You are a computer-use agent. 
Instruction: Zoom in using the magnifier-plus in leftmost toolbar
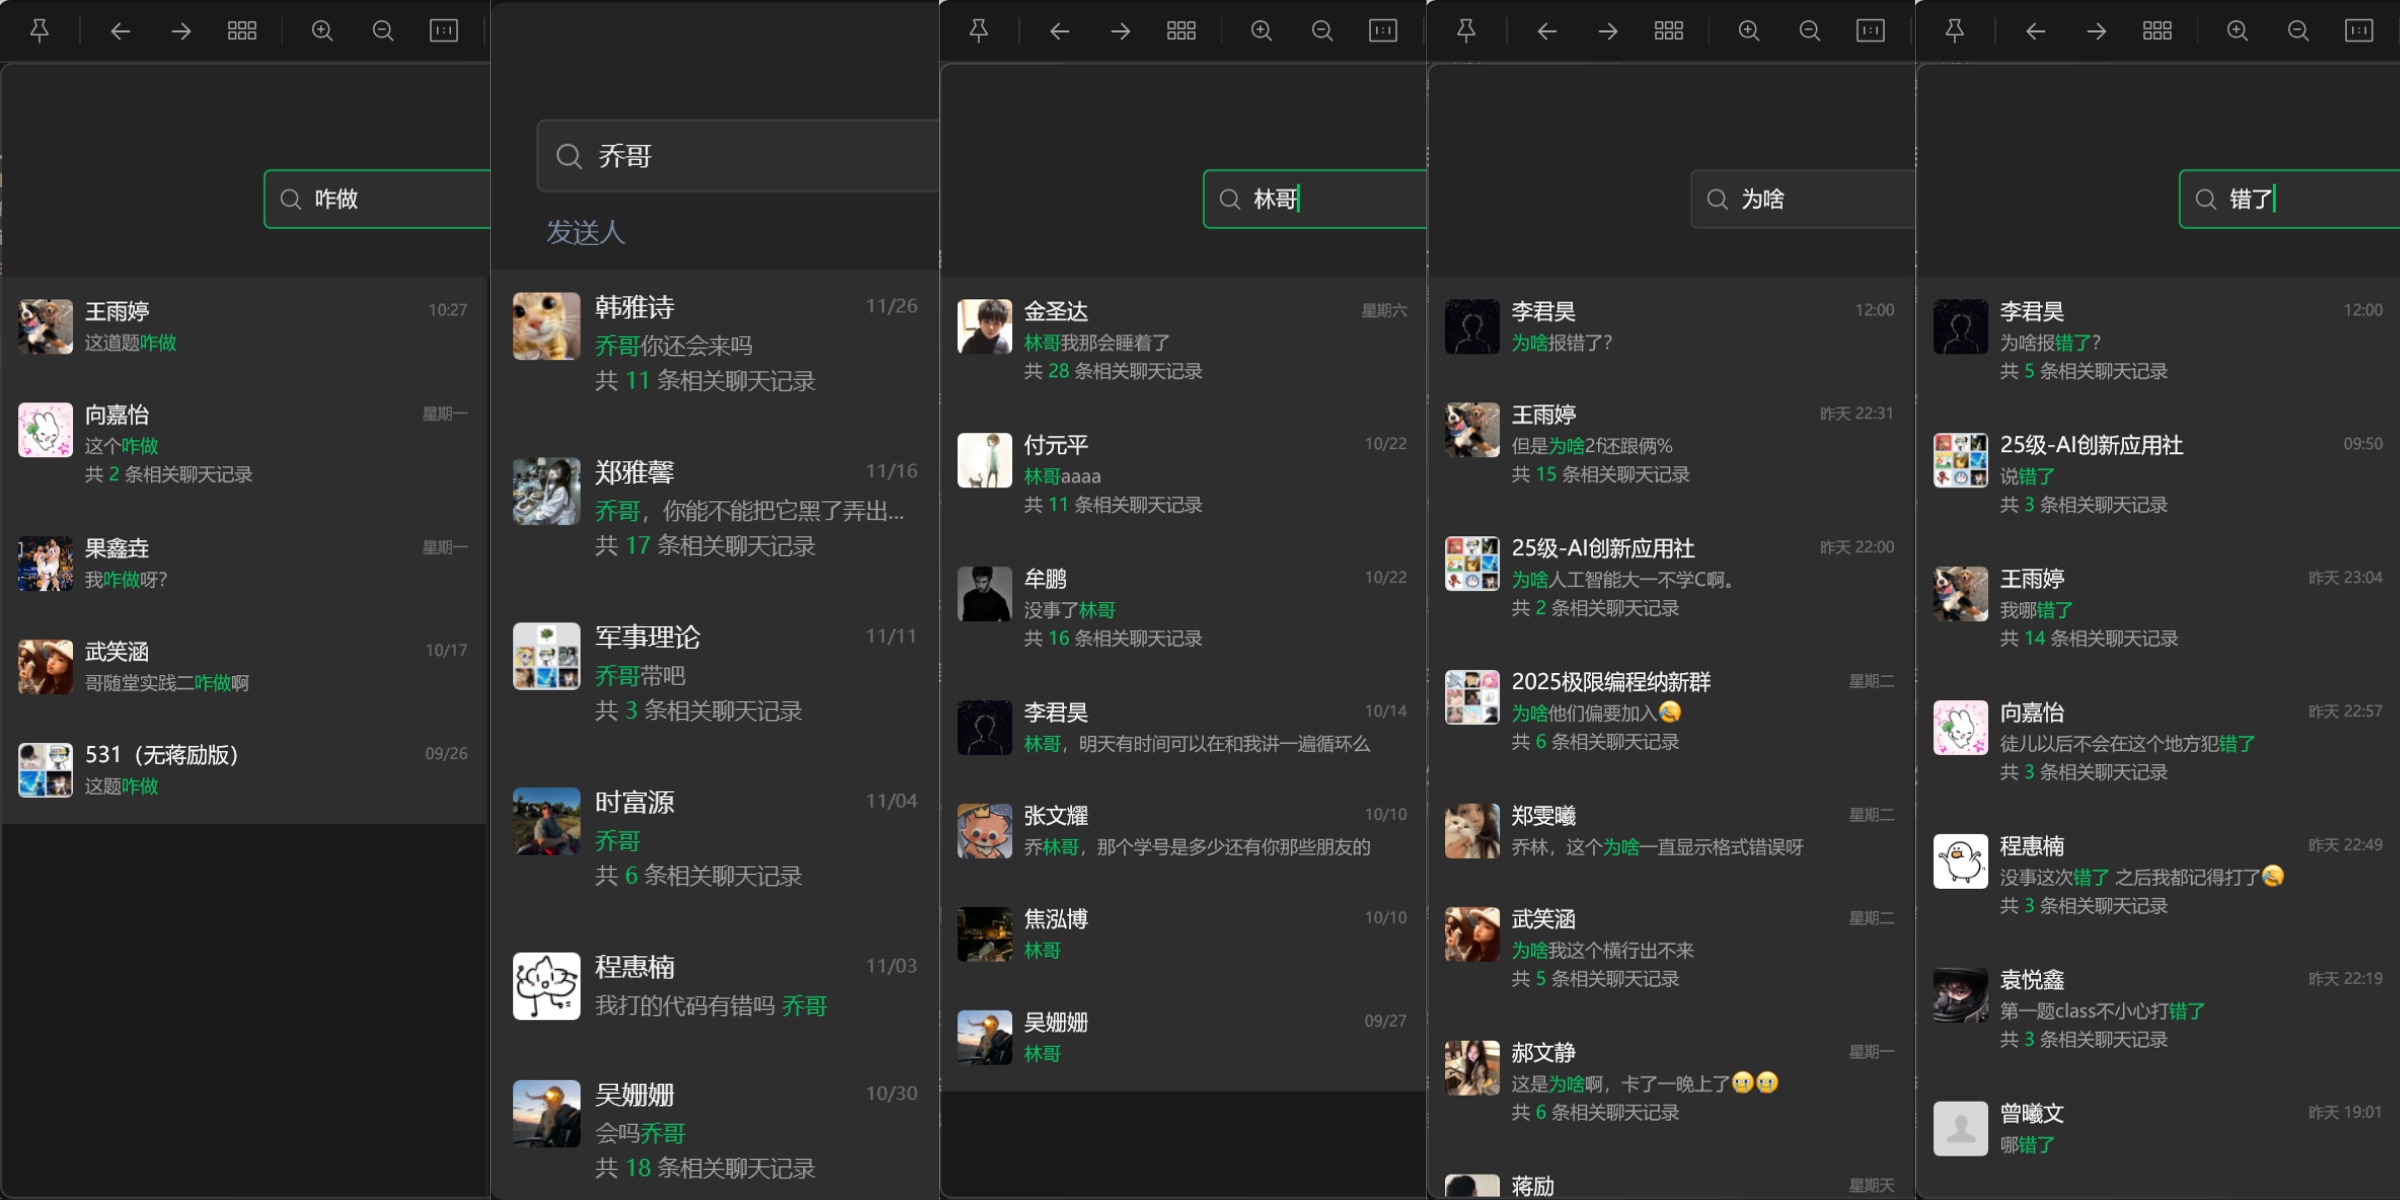pos(322,30)
